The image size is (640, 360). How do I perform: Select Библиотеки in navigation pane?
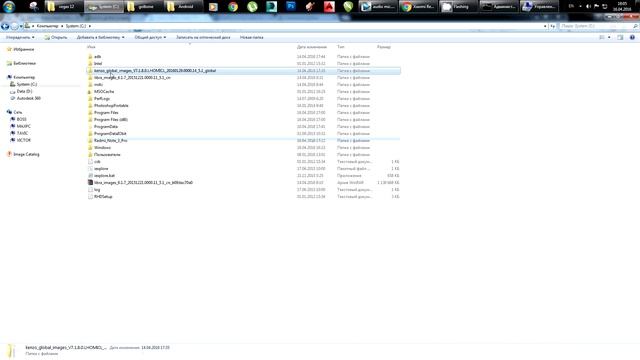[24, 64]
